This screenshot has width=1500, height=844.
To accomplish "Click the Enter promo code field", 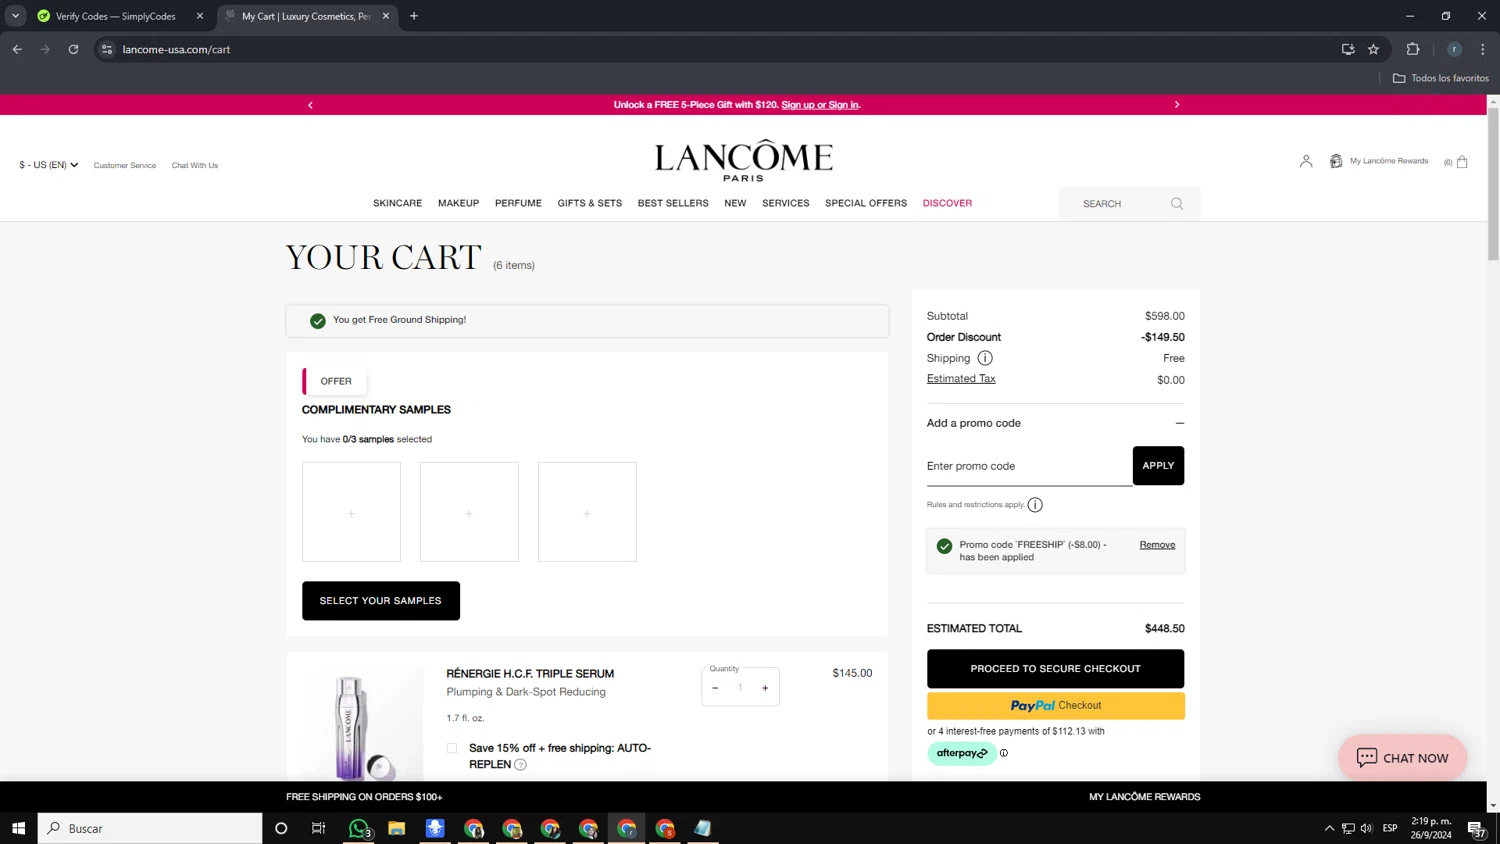I will coord(1029,466).
